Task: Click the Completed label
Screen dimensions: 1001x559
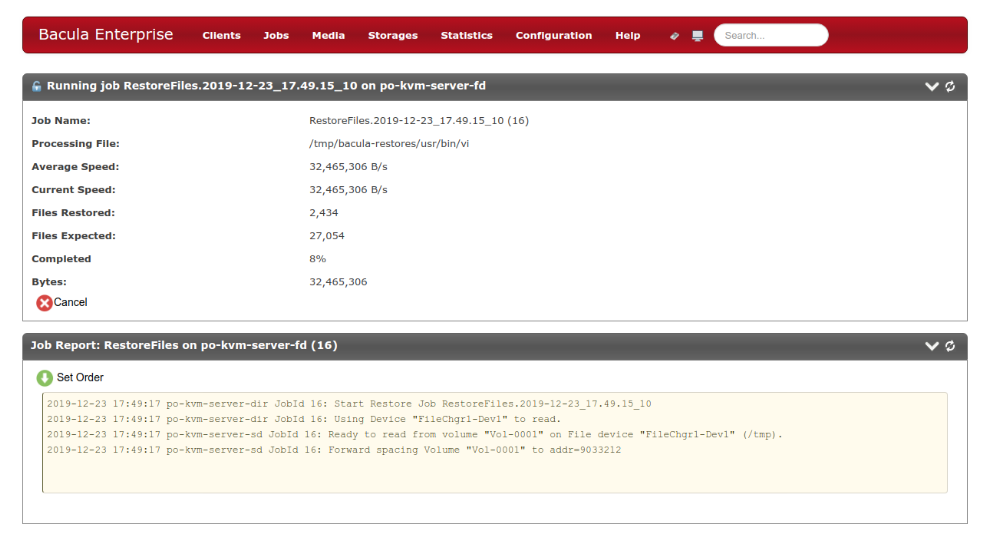Action: click(61, 258)
